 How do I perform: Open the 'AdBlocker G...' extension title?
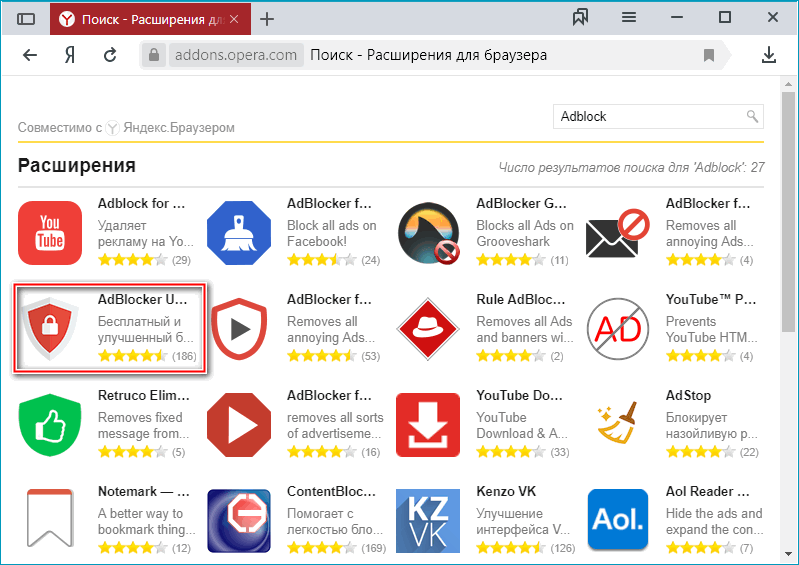click(x=521, y=203)
